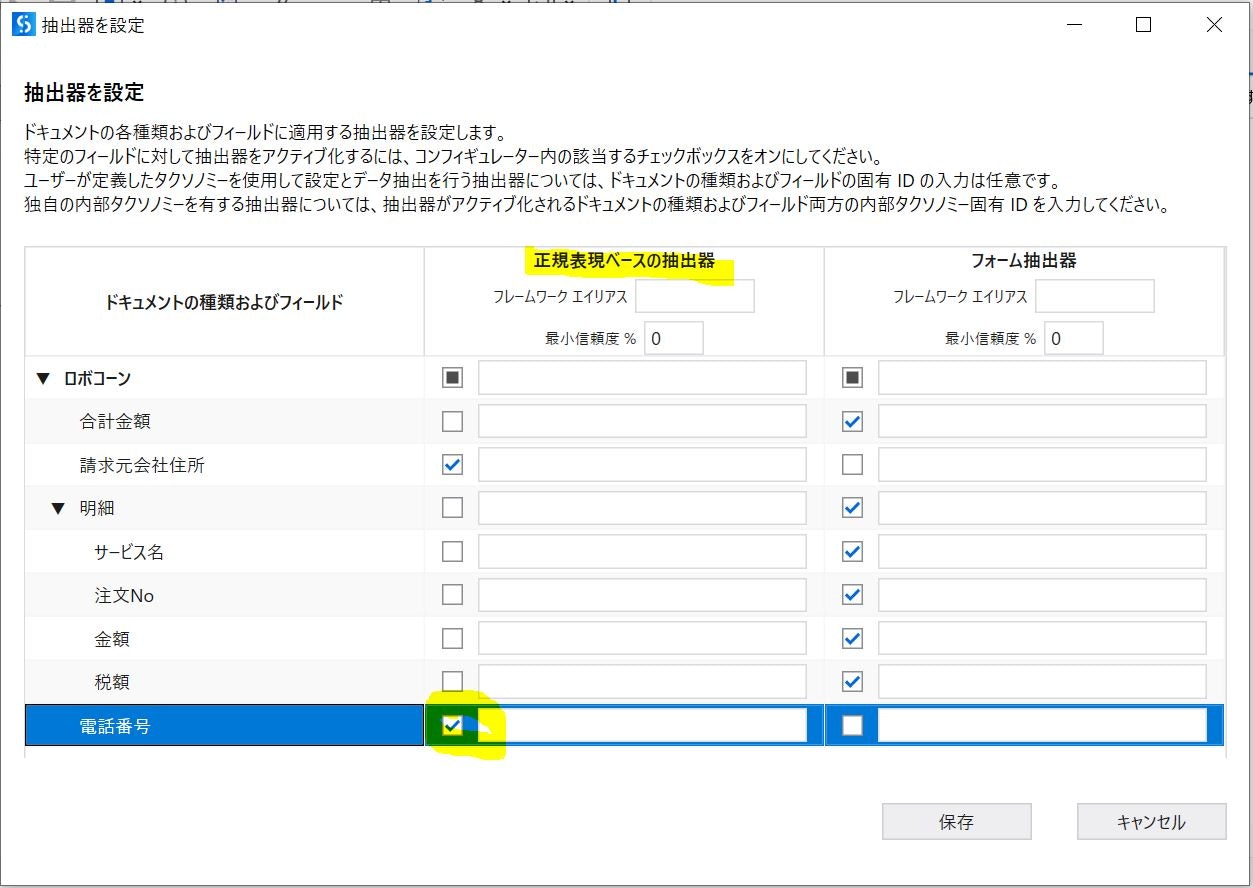Toggle tri-state regex checkbox for ロボコーン
The image size is (1253, 888).
pyautogui.click(x=451, y=377)
